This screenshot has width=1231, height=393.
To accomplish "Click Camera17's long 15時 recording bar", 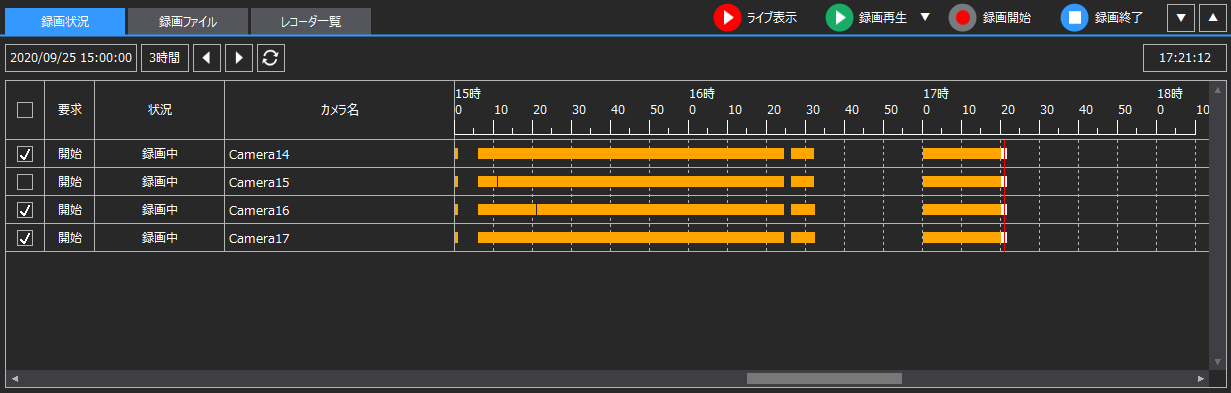I will pos(631,238).
